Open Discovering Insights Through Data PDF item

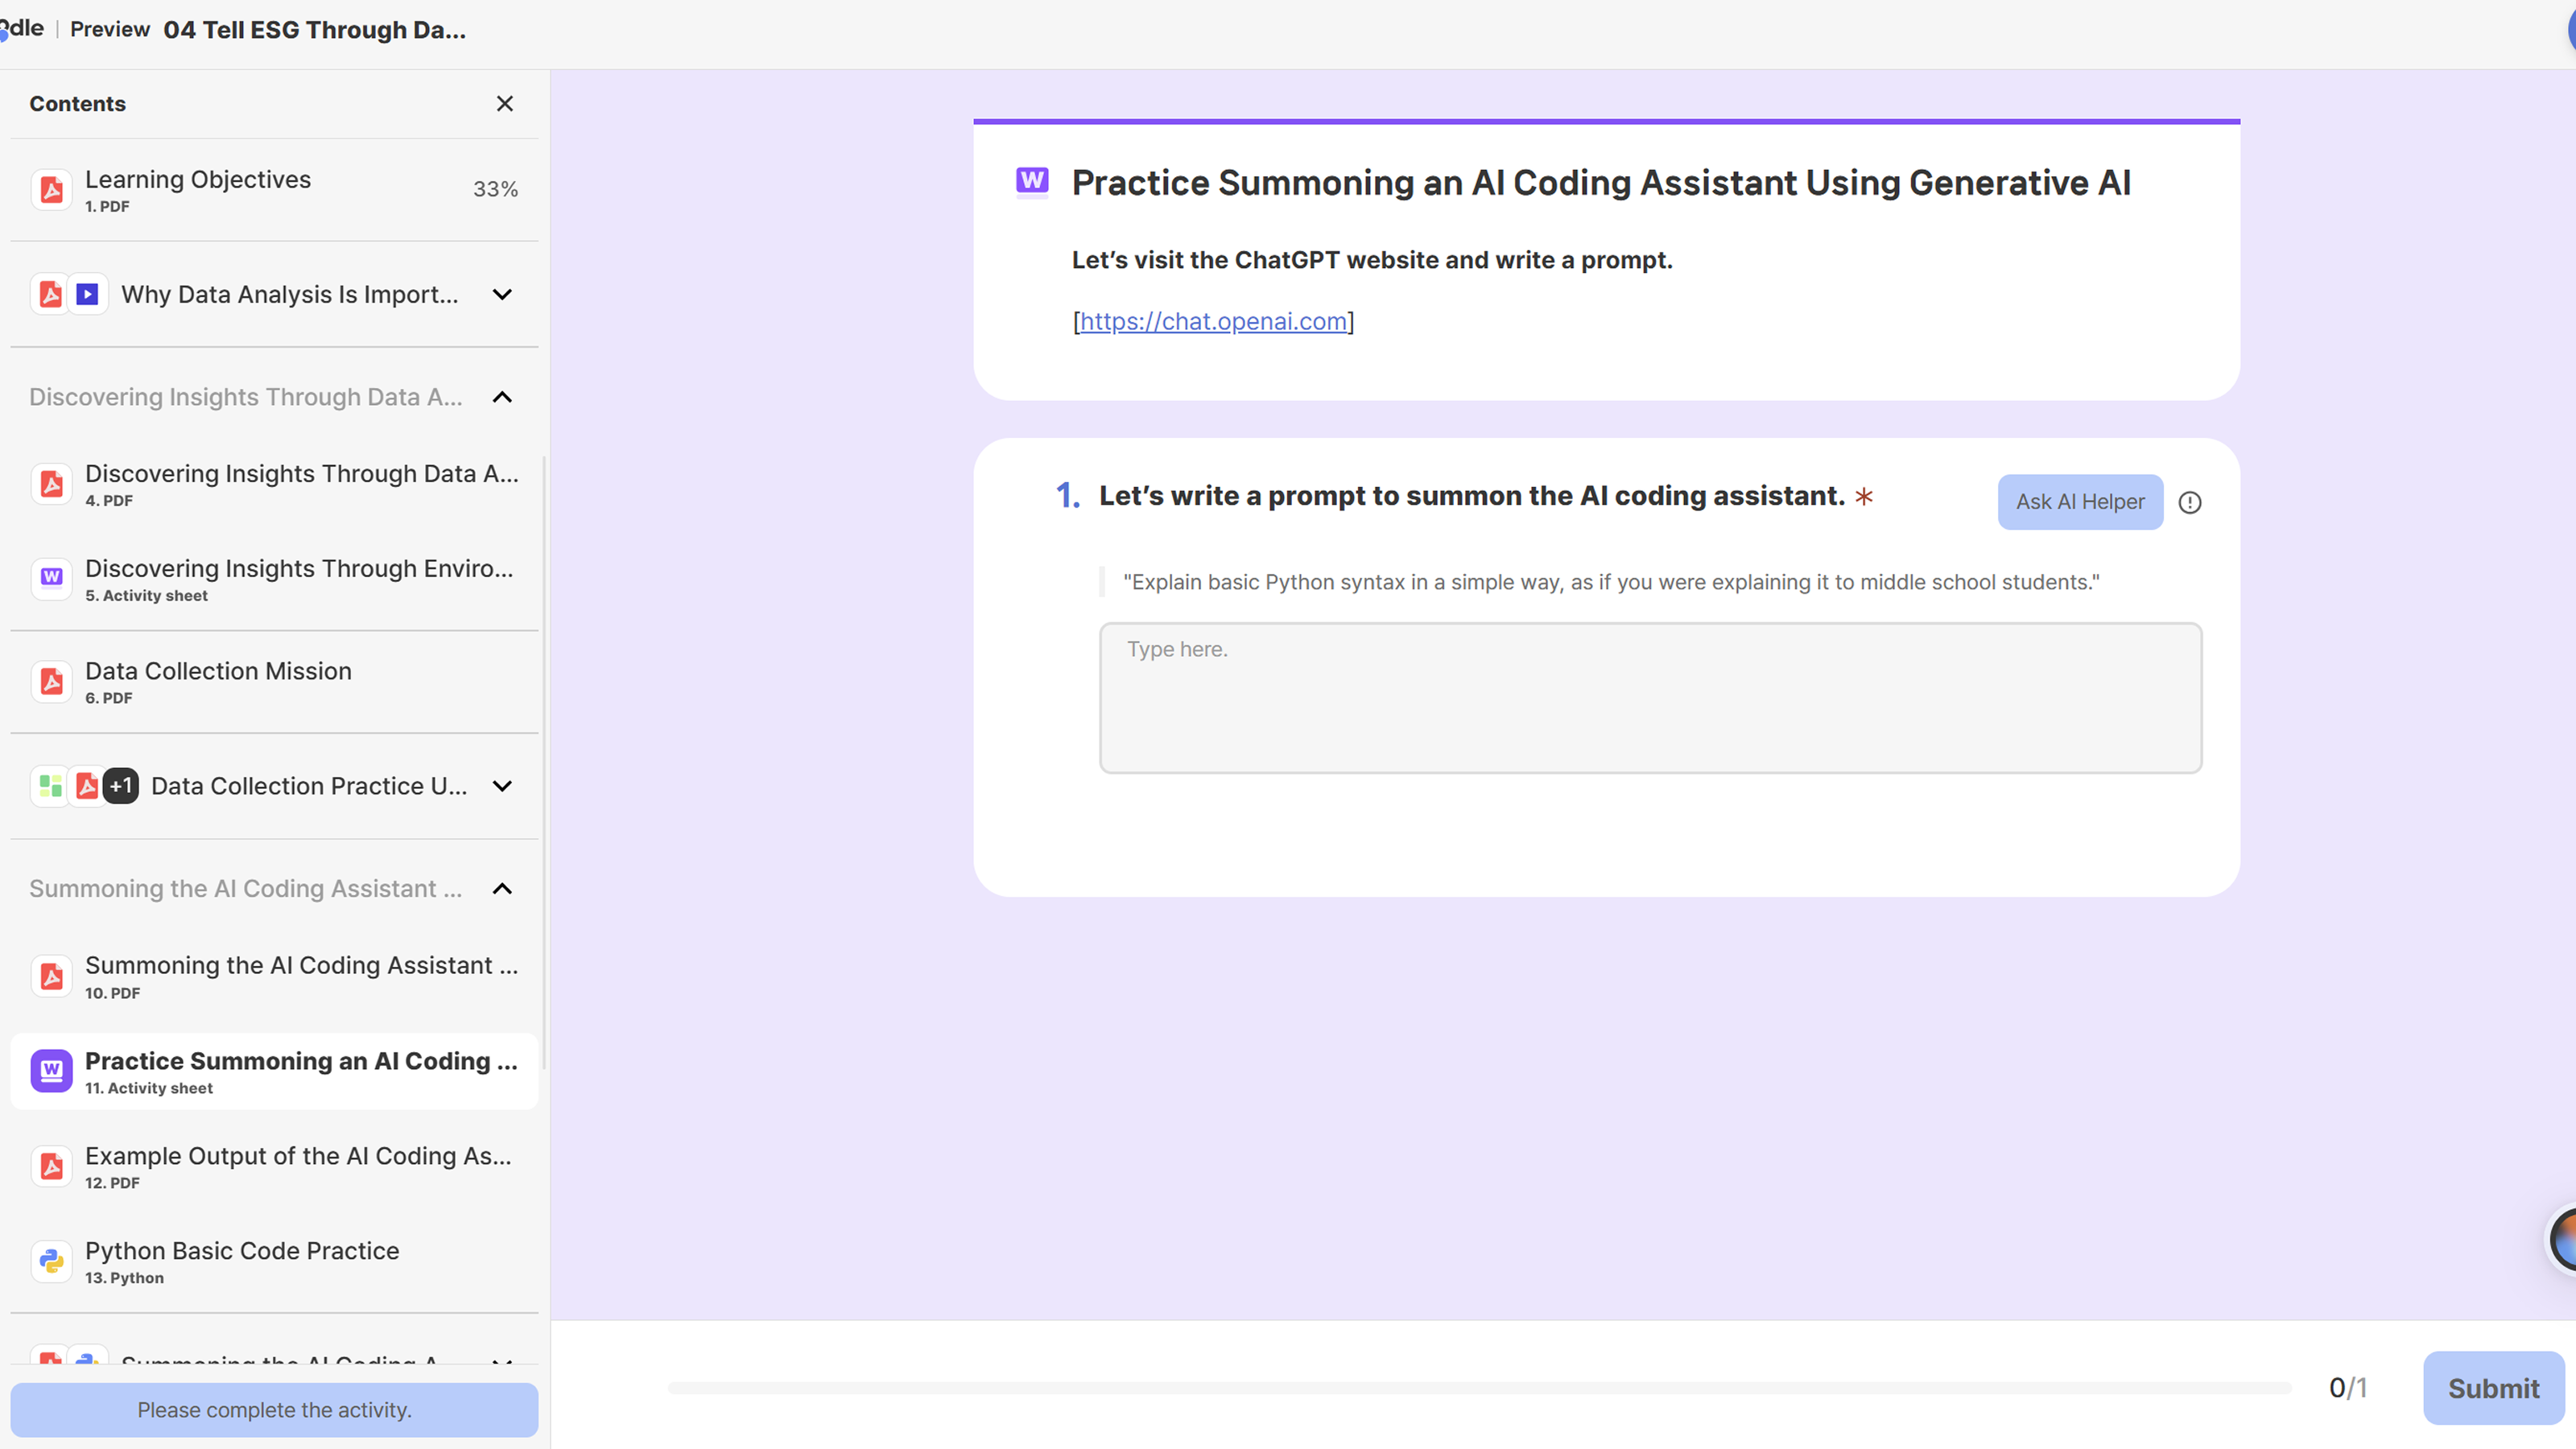(300, 484)
